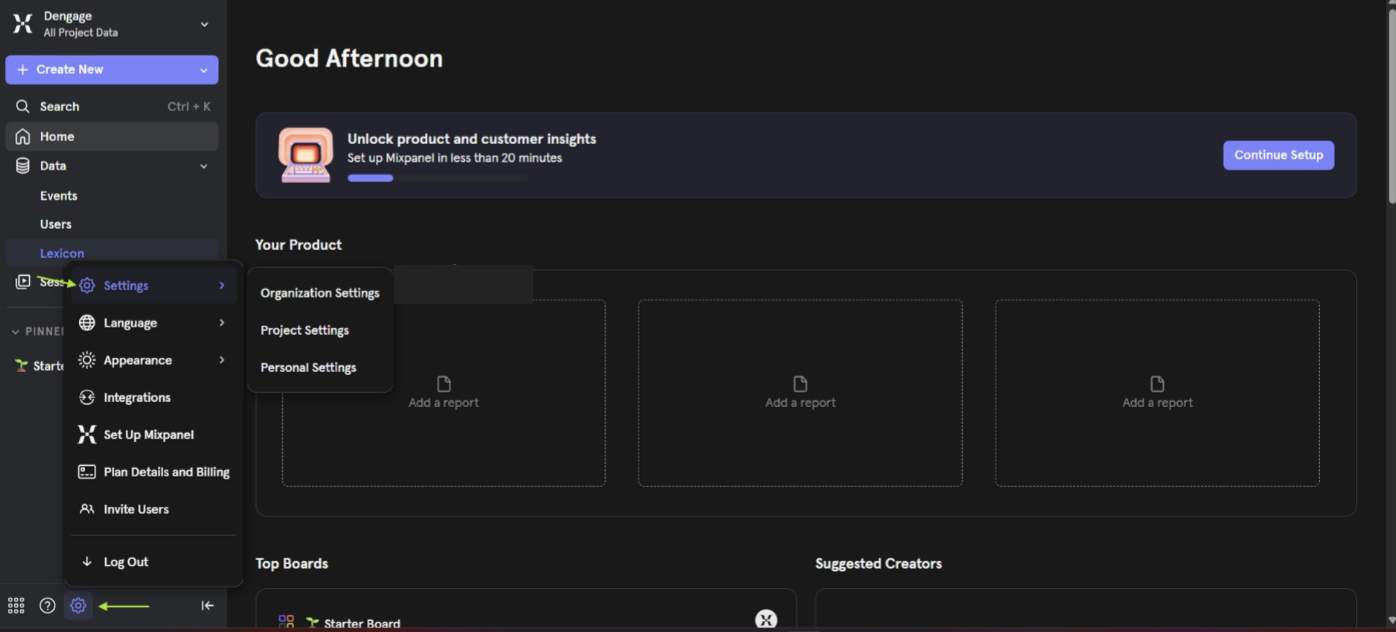Click the Mixpanel logo icon at top left

22,24
